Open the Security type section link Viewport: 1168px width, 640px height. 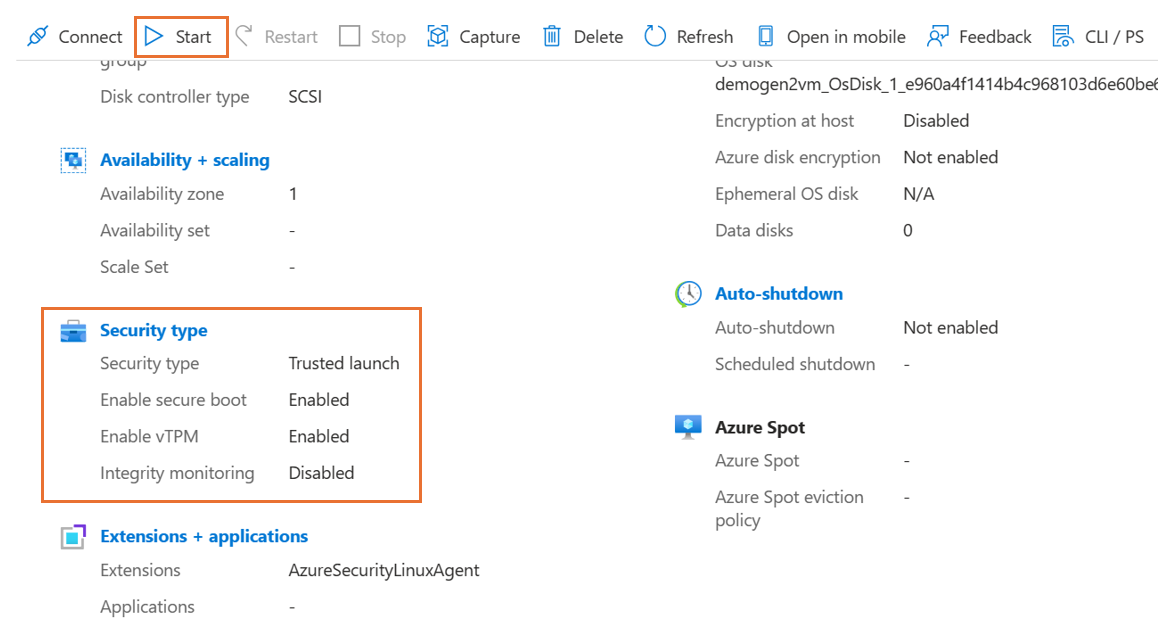click(153, 330)
